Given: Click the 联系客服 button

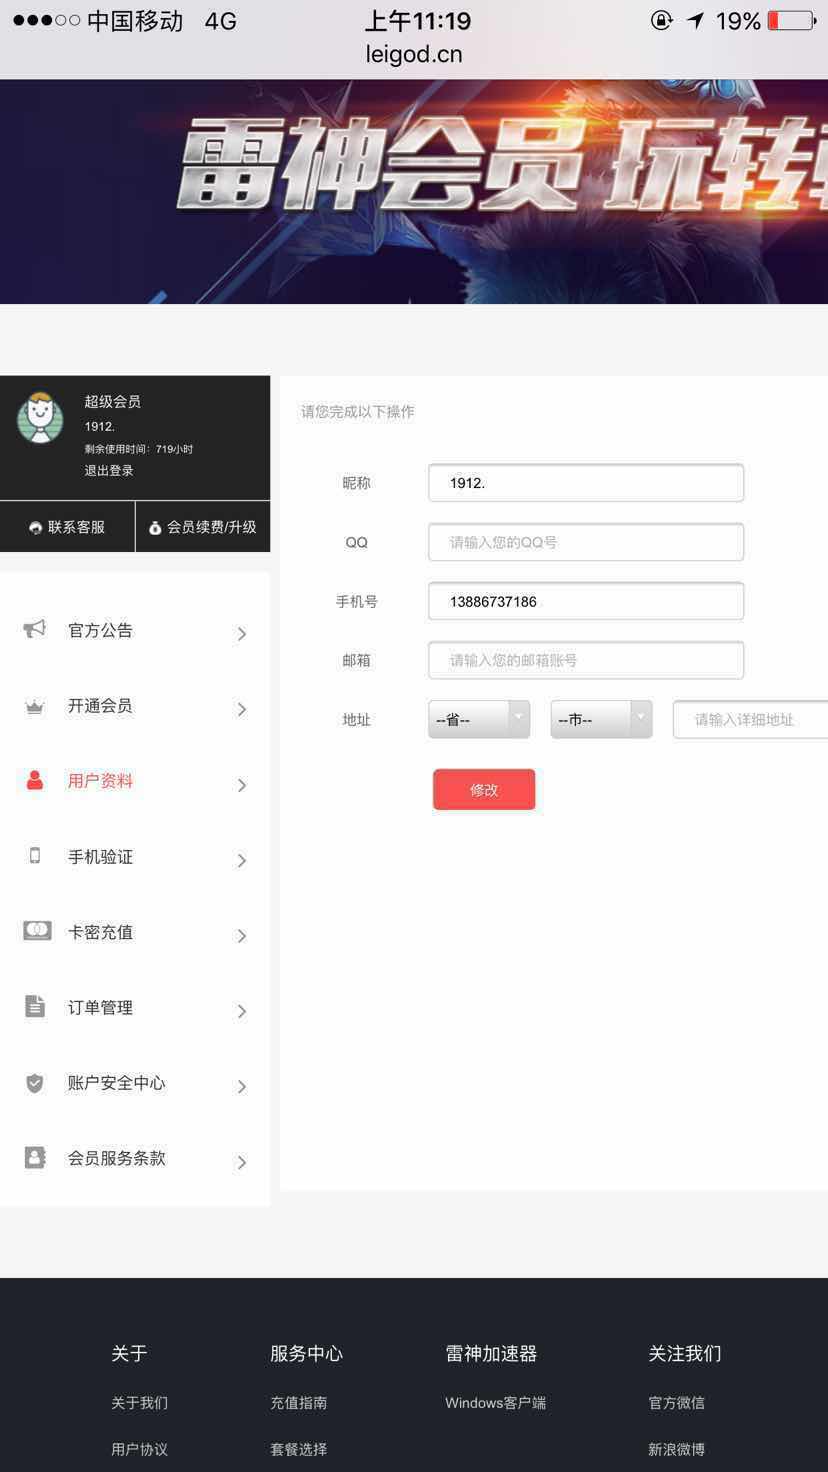Looking at the screenshot, I should click(x=67, y=527).
